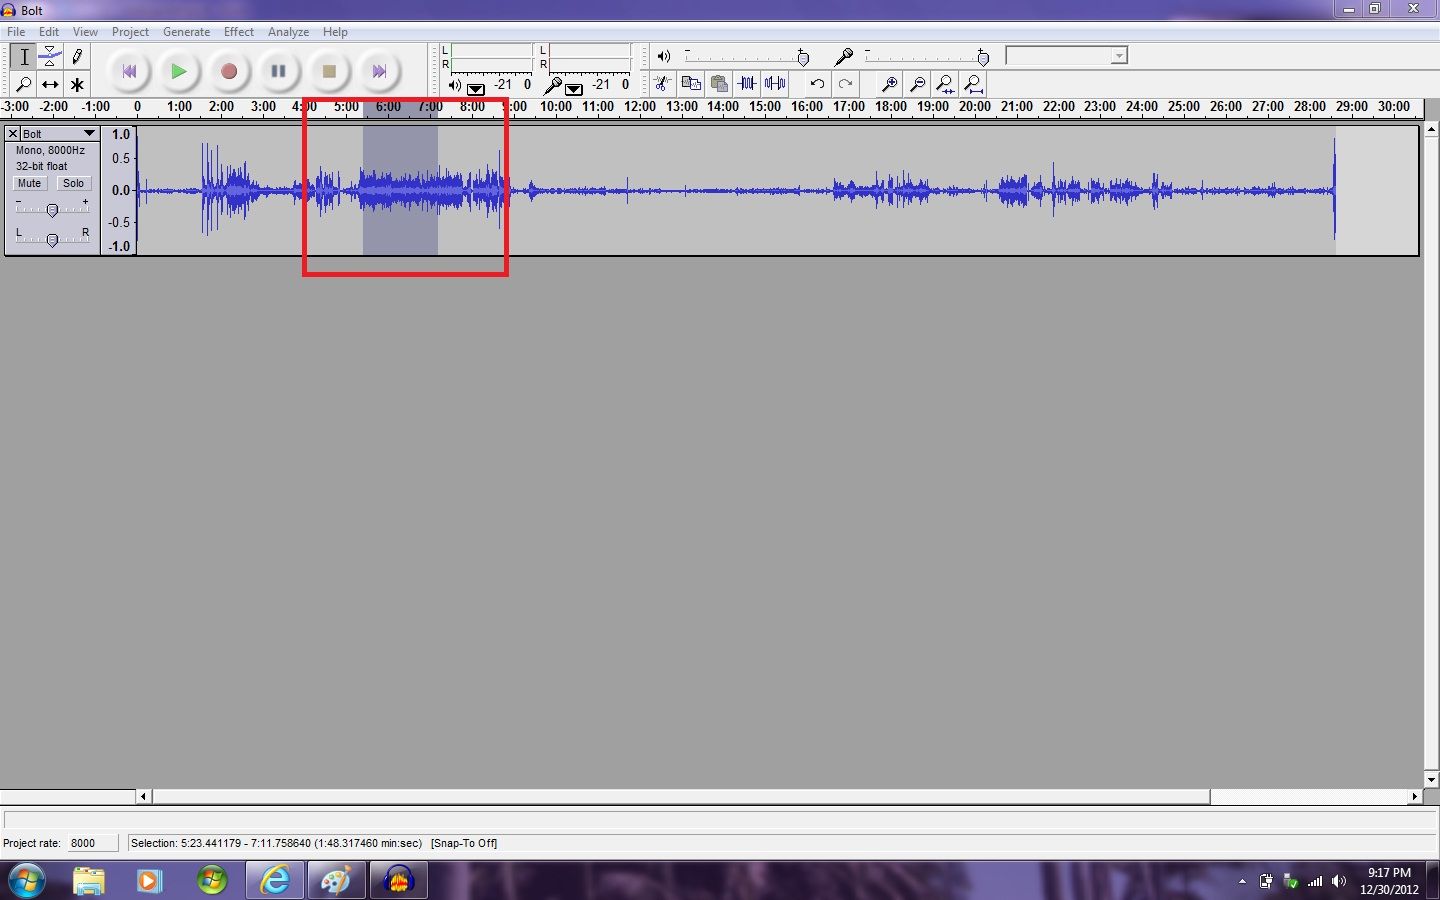Select the Envelope tool

(50, 57)
